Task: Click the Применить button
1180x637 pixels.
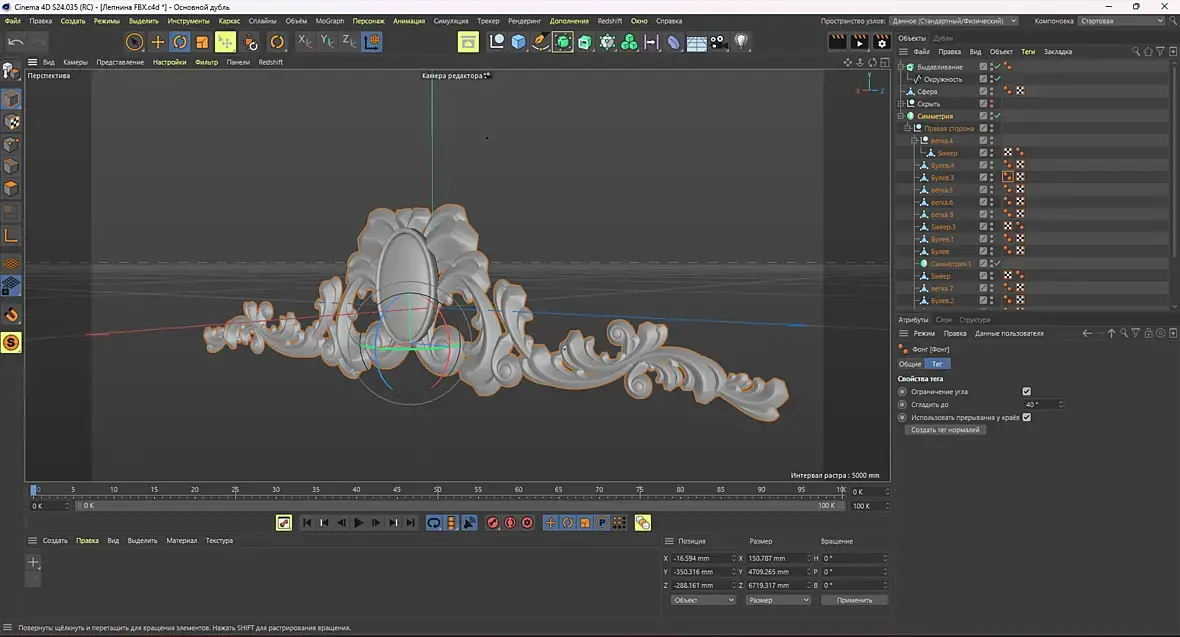Action: 854,600
